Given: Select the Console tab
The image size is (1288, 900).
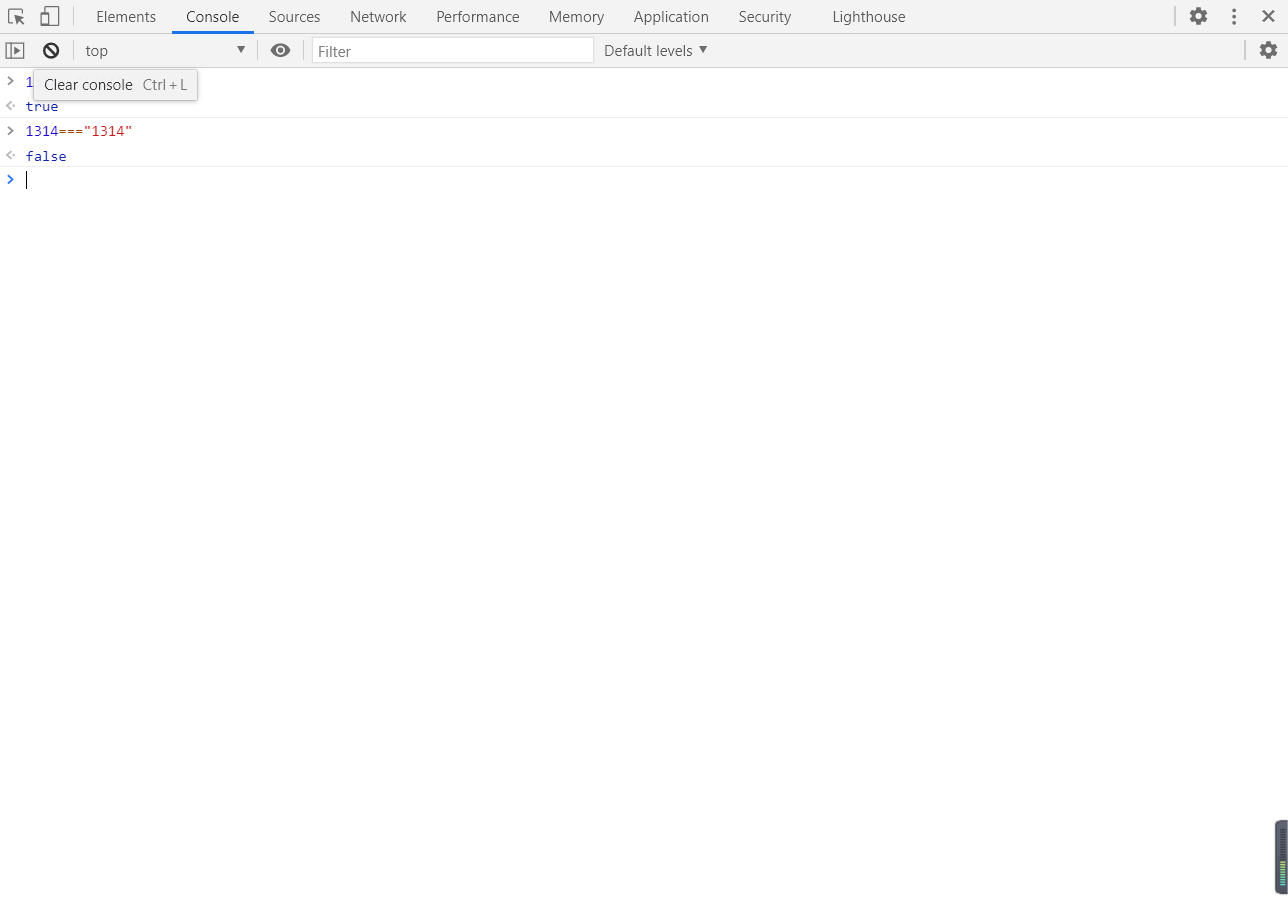Looking at the screenshot, I should [213, 17].
